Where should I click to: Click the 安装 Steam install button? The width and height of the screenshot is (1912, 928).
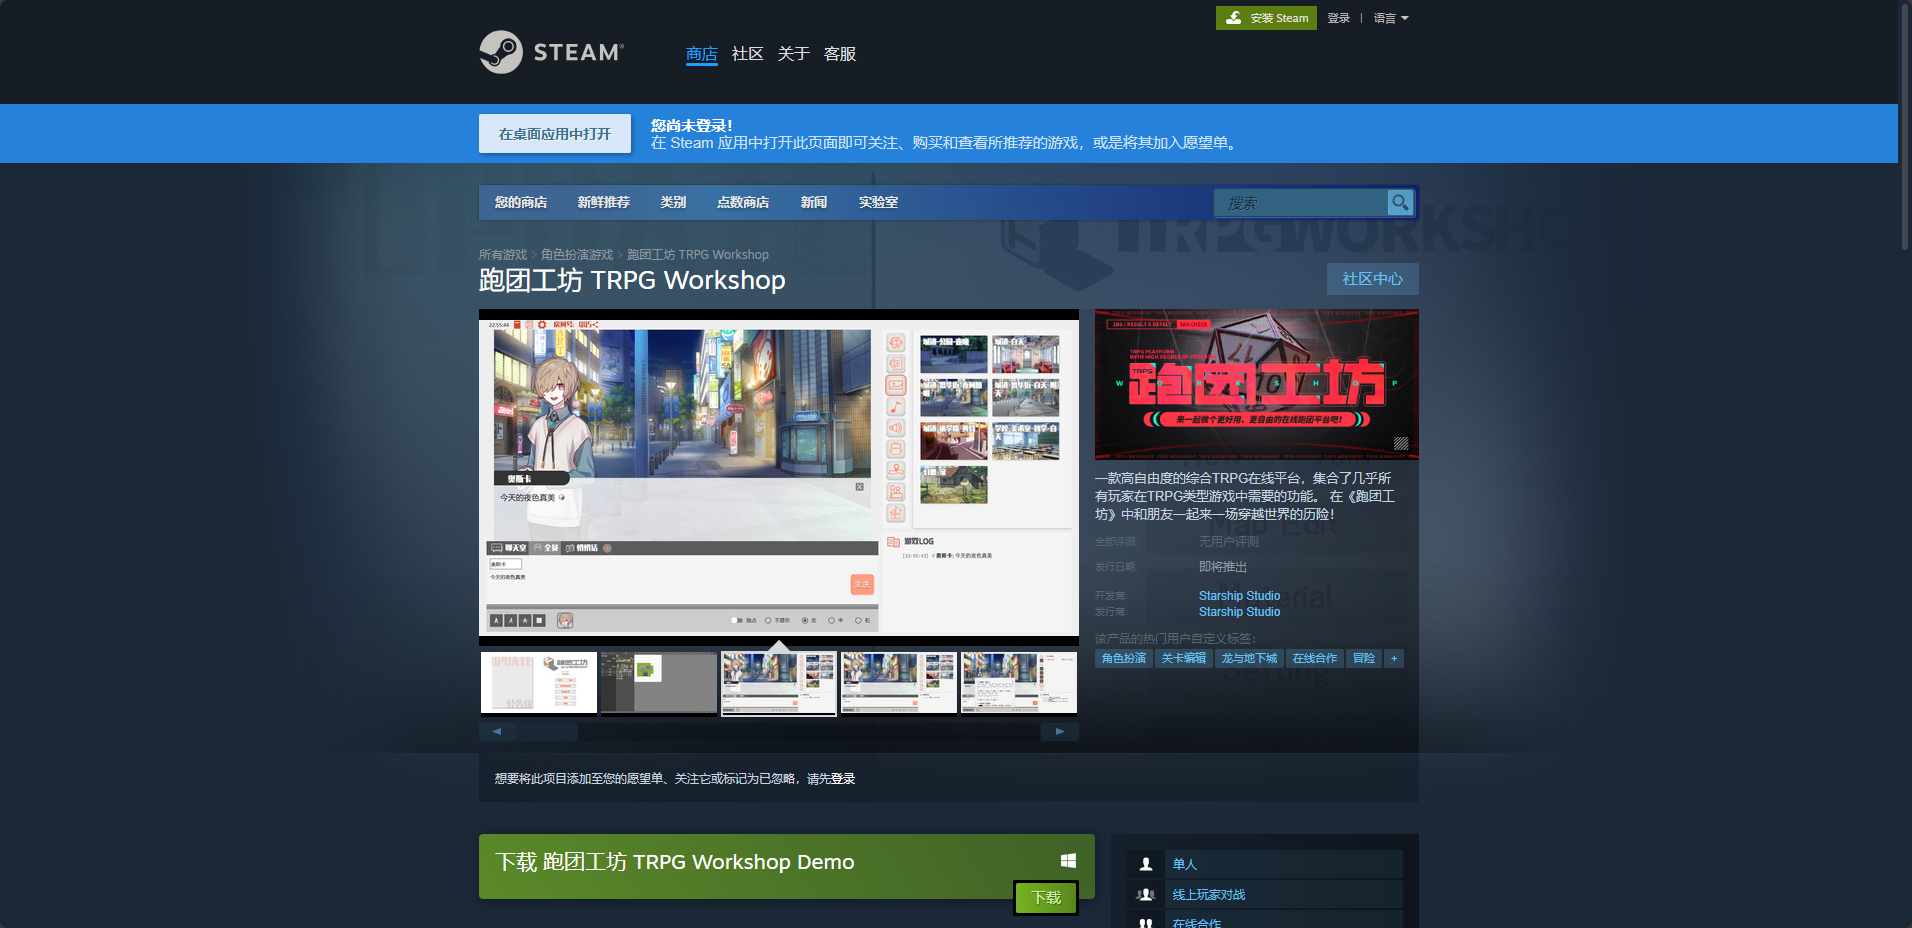coord(1266,18)
